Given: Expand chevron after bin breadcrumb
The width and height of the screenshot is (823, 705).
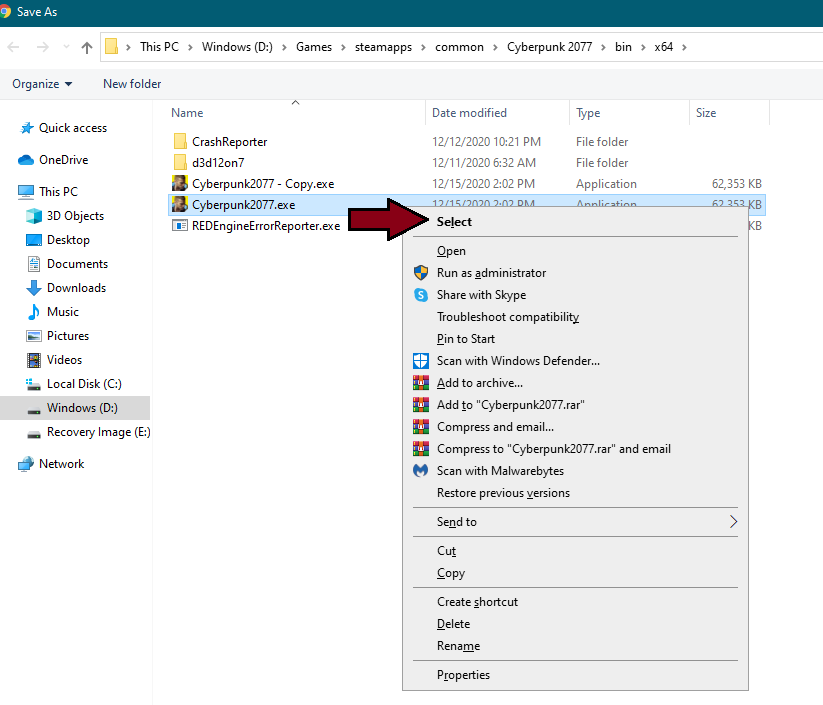Looking at the screenshot, I should pyautogui.click(x=643, y=47).
